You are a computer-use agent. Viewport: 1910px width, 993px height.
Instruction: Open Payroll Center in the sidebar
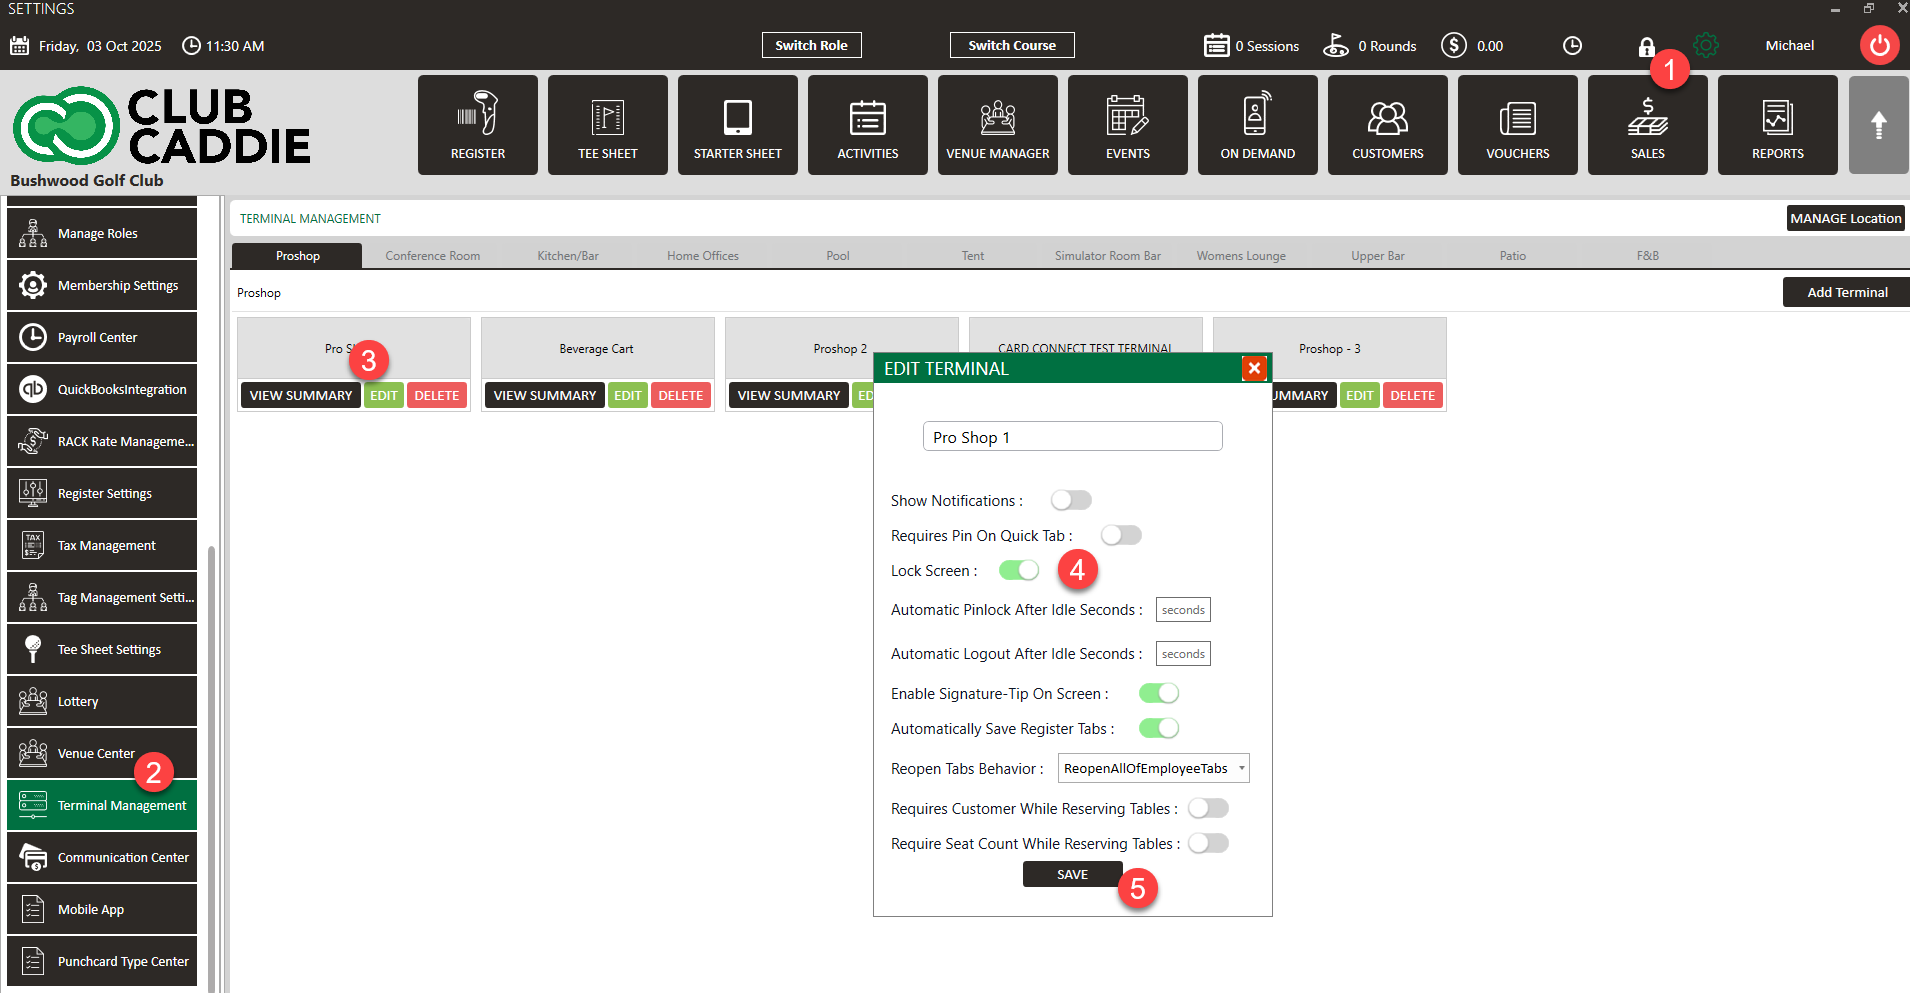pyautogui.click(x=102, y=337)
